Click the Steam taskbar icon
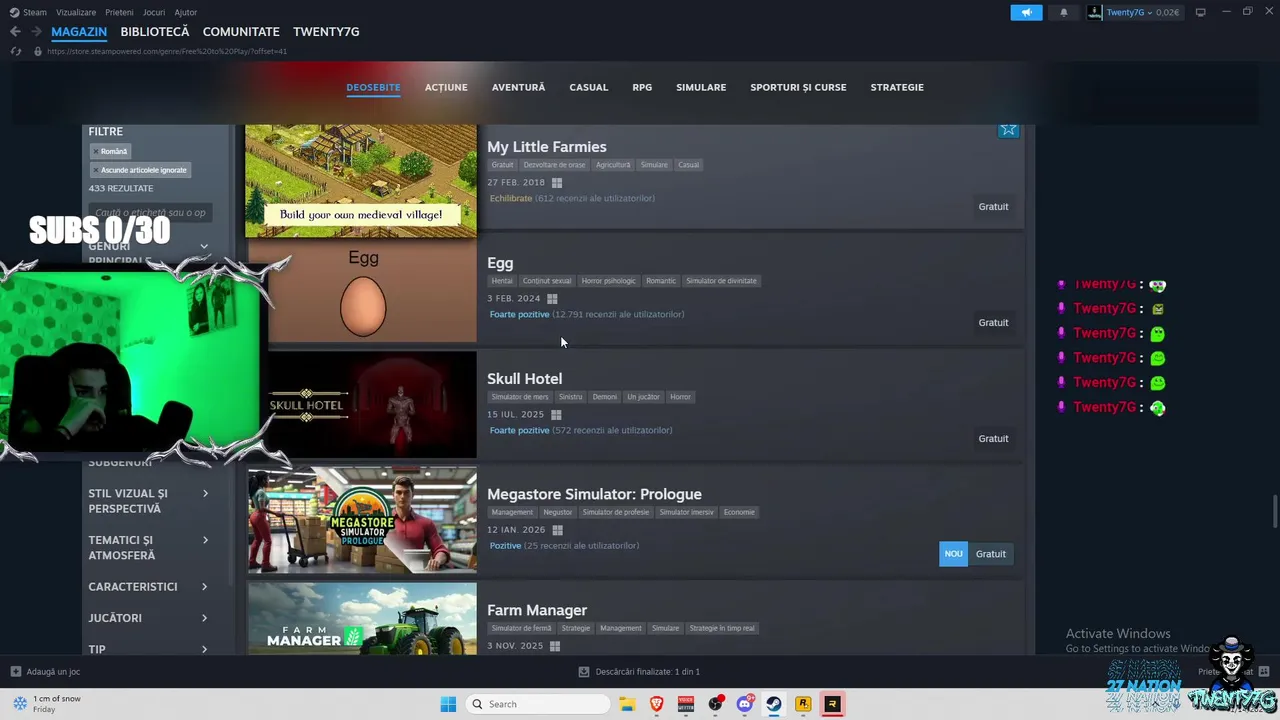1280x720 pixels. coord(774,704)
